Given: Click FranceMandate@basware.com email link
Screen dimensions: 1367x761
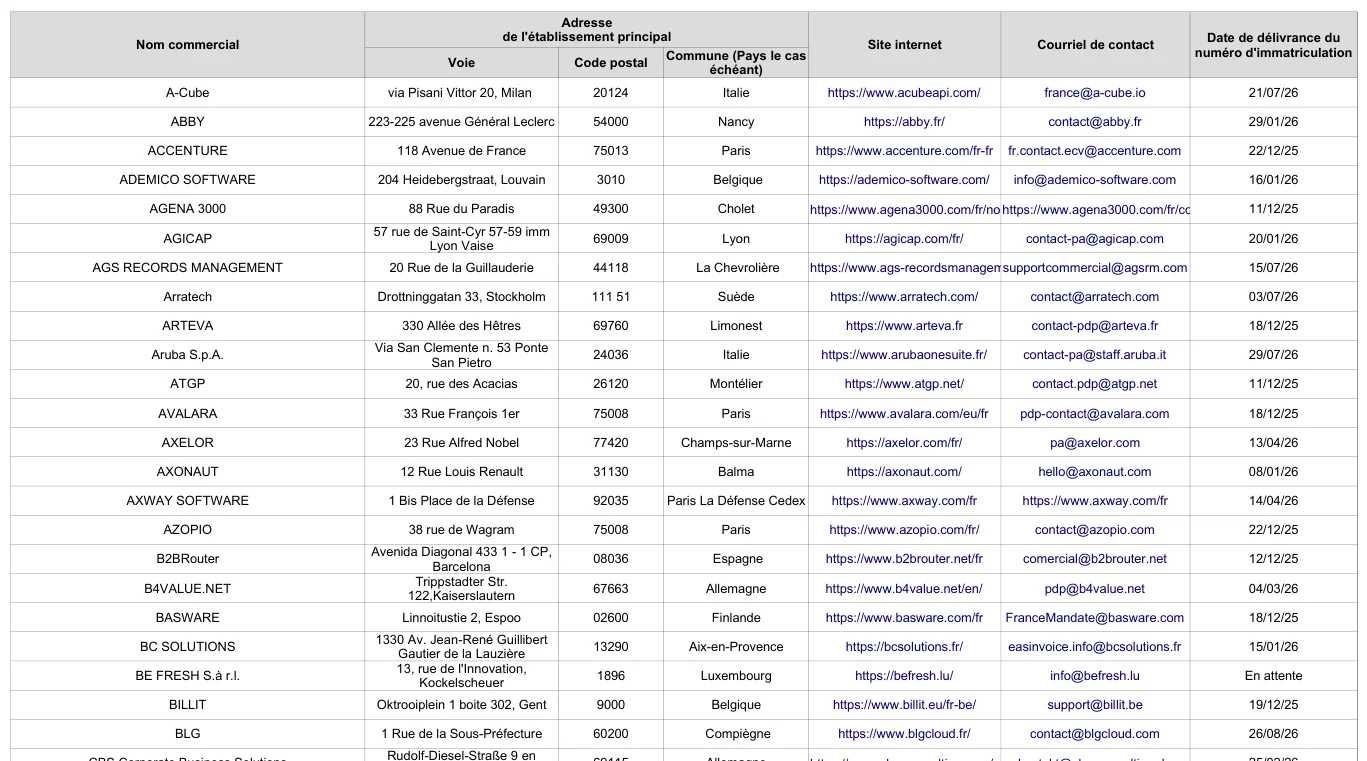Looking at the screenshot, I should (1095, 618).
